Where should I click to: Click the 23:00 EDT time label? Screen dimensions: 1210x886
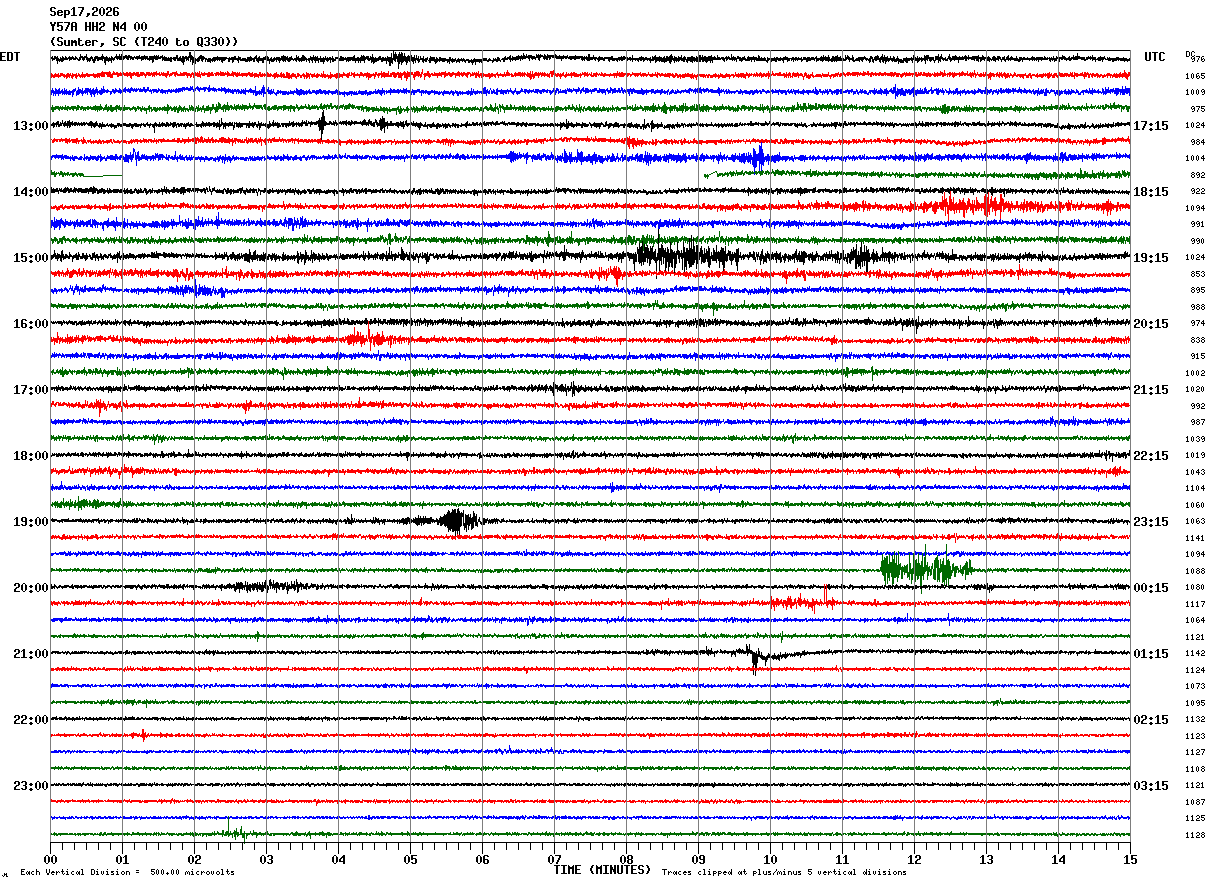pyautogui.click(x=30, y=786)
